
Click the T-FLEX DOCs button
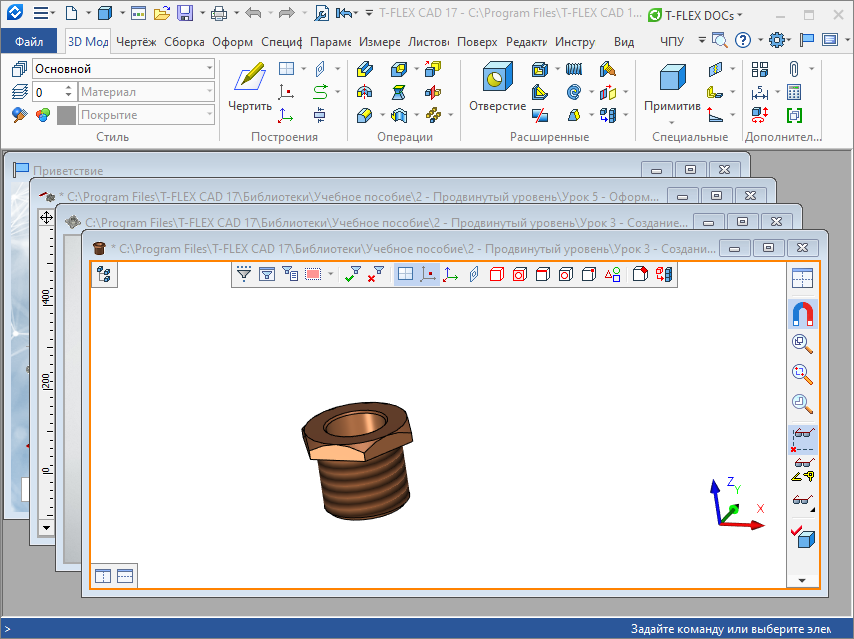tap(693, 15)
